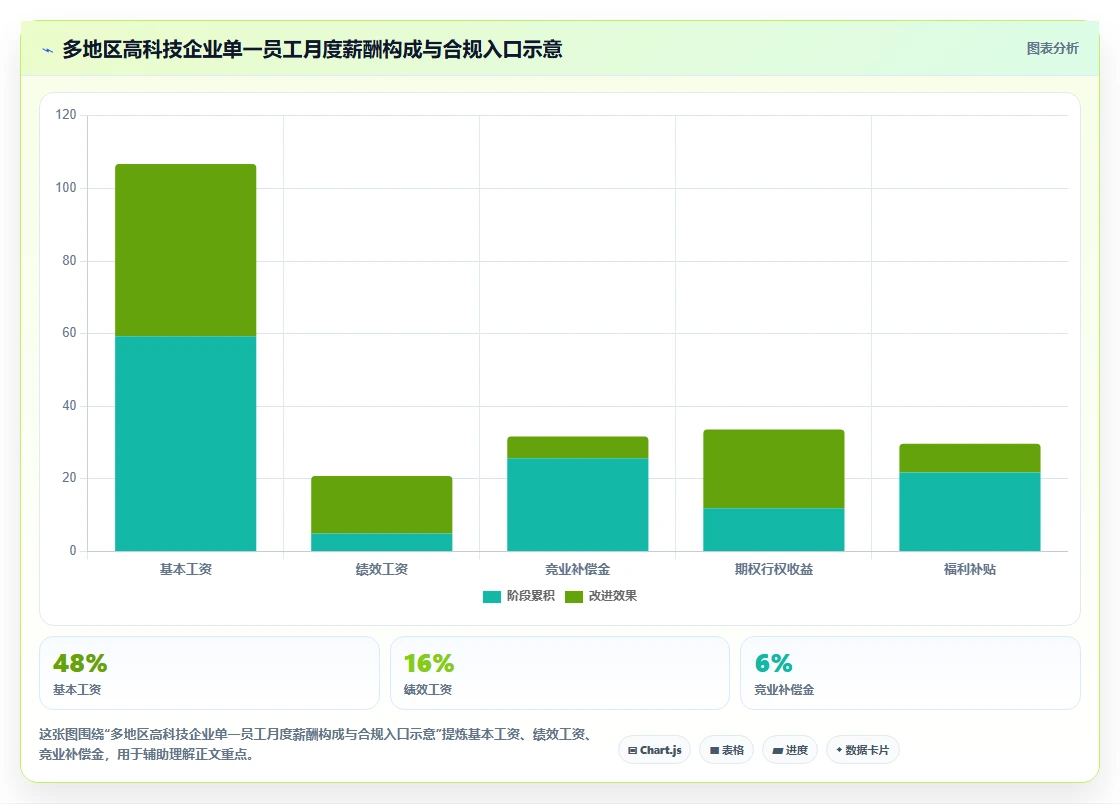Toggle the 改进效果 legend entry
Viewport: 1120px width, 804px height.
tap(601, 596)
